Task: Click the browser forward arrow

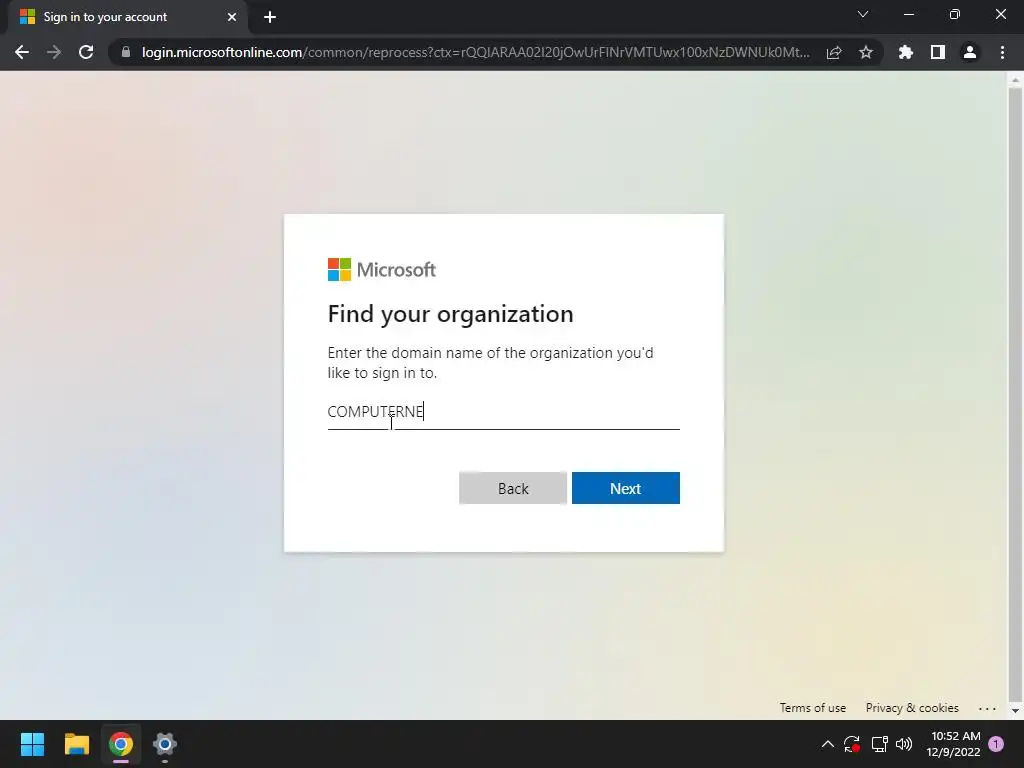Action: click(x=54, y=52)
